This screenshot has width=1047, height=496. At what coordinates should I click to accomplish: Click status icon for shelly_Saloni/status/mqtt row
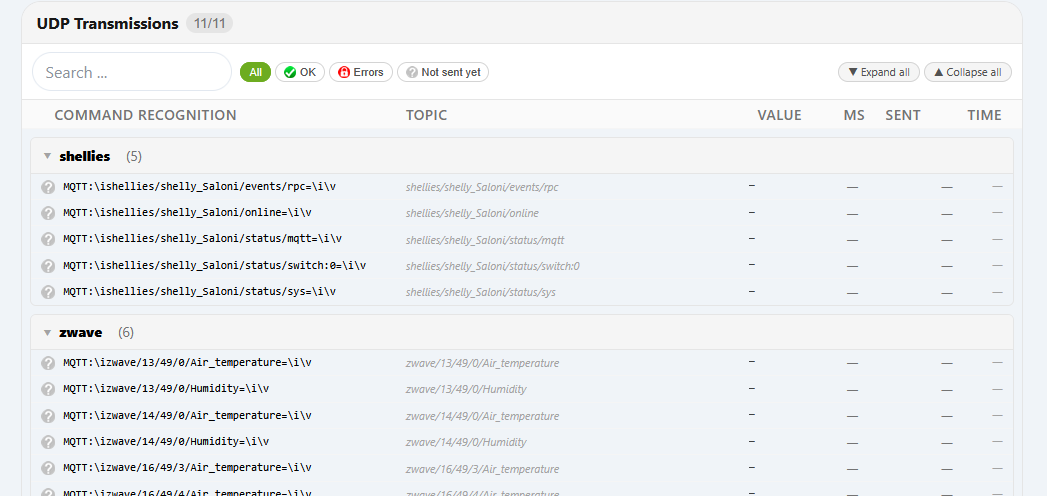pyautogui.click(x=48, y=239)
